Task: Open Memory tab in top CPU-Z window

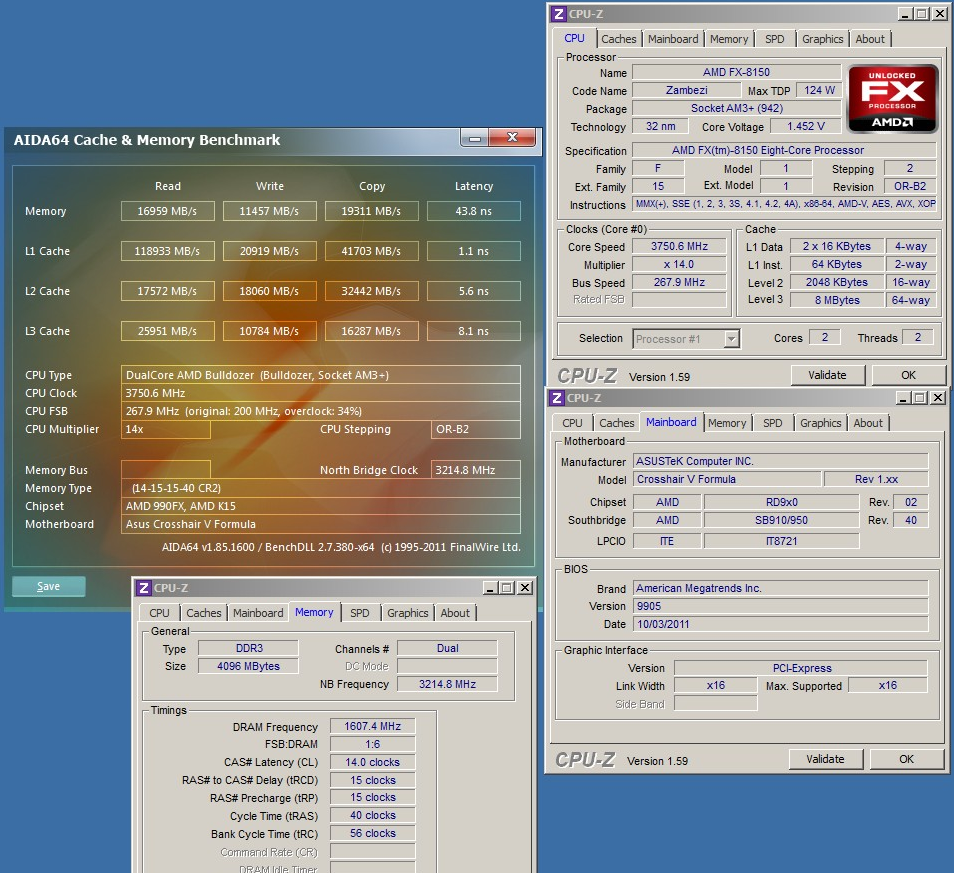Action: [x=729, y=39]
